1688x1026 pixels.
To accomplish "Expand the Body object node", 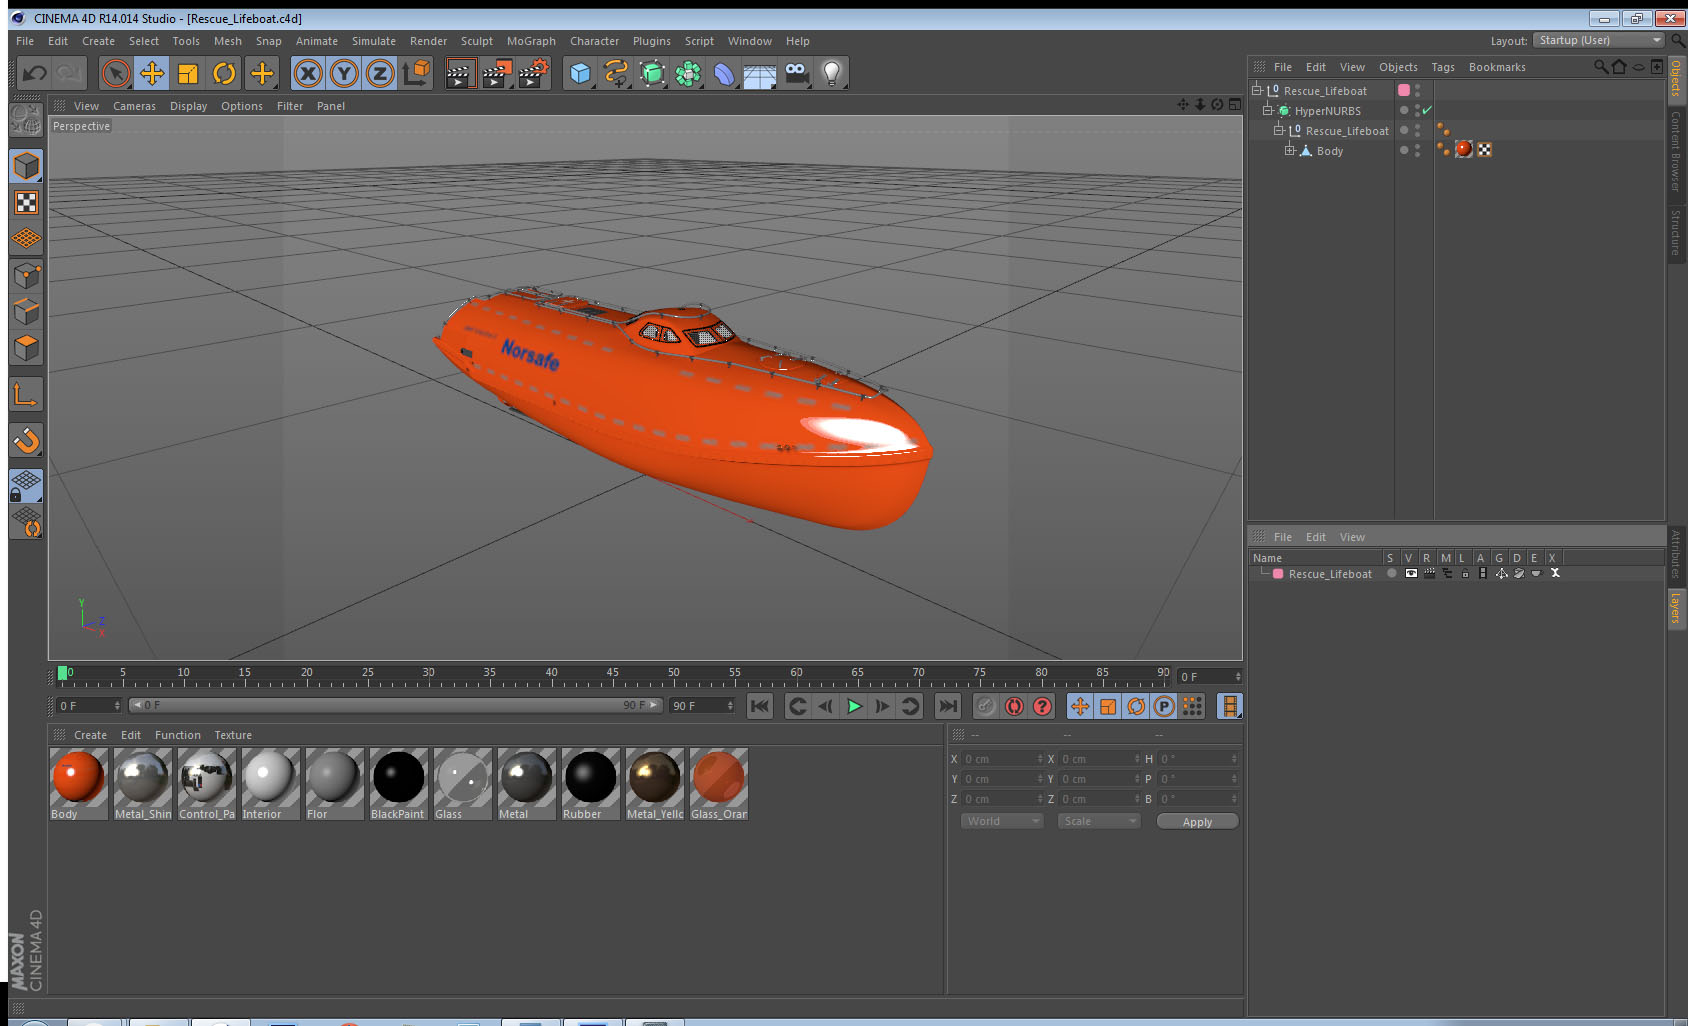I will point(1289,150).
